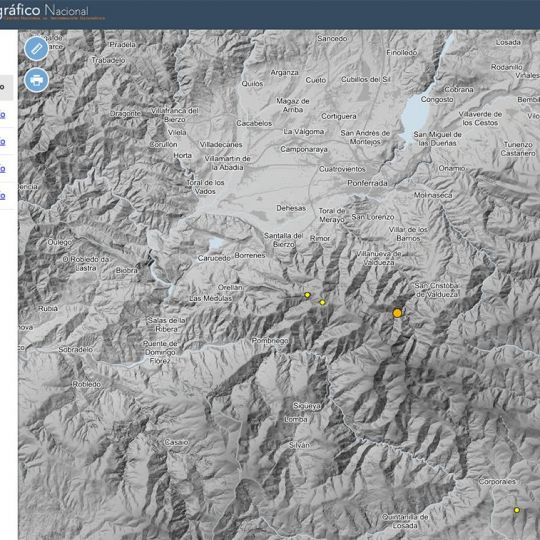This screenshot has width=540, height=540.
Task: Click the print map button
Action: coord(36,80)
